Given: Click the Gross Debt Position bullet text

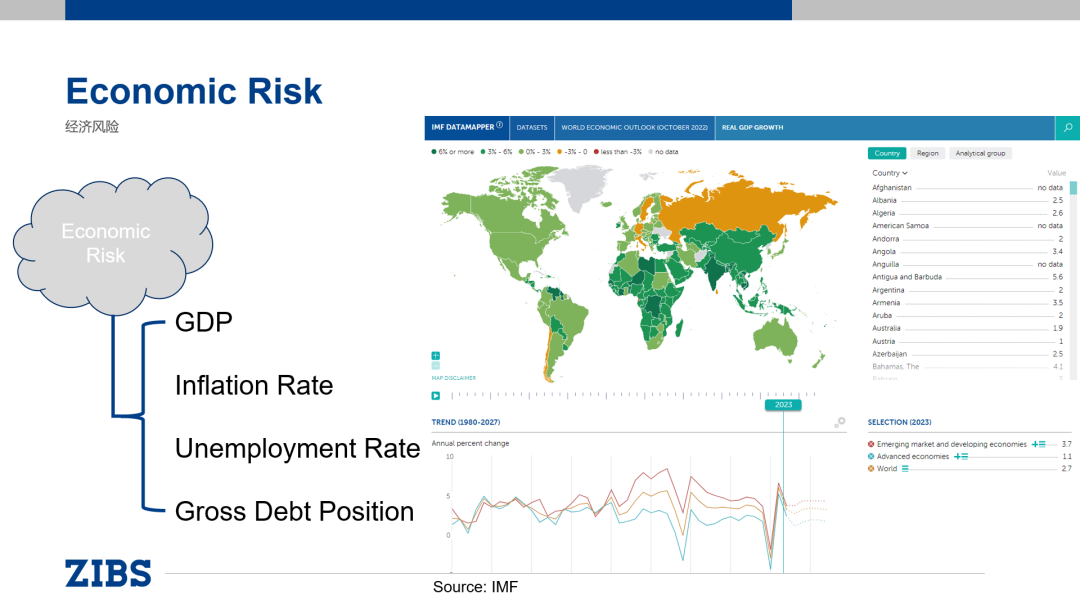Looking at the screenshot, I should pyautogui.click(x=294, y=512).
